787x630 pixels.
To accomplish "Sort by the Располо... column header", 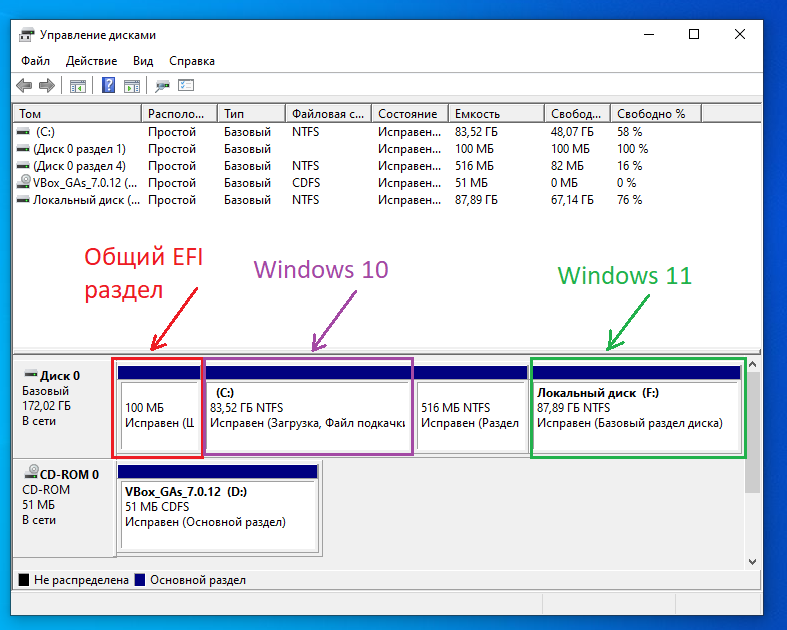I will [180, 114].
